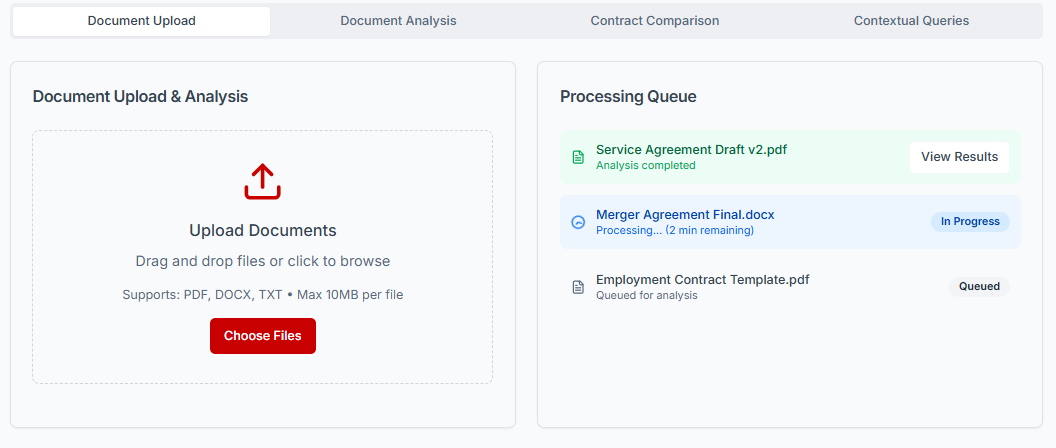The height and width of the screenshot is (448, 1056).
Task: Select the Document Upload tab
Action: 141,21
